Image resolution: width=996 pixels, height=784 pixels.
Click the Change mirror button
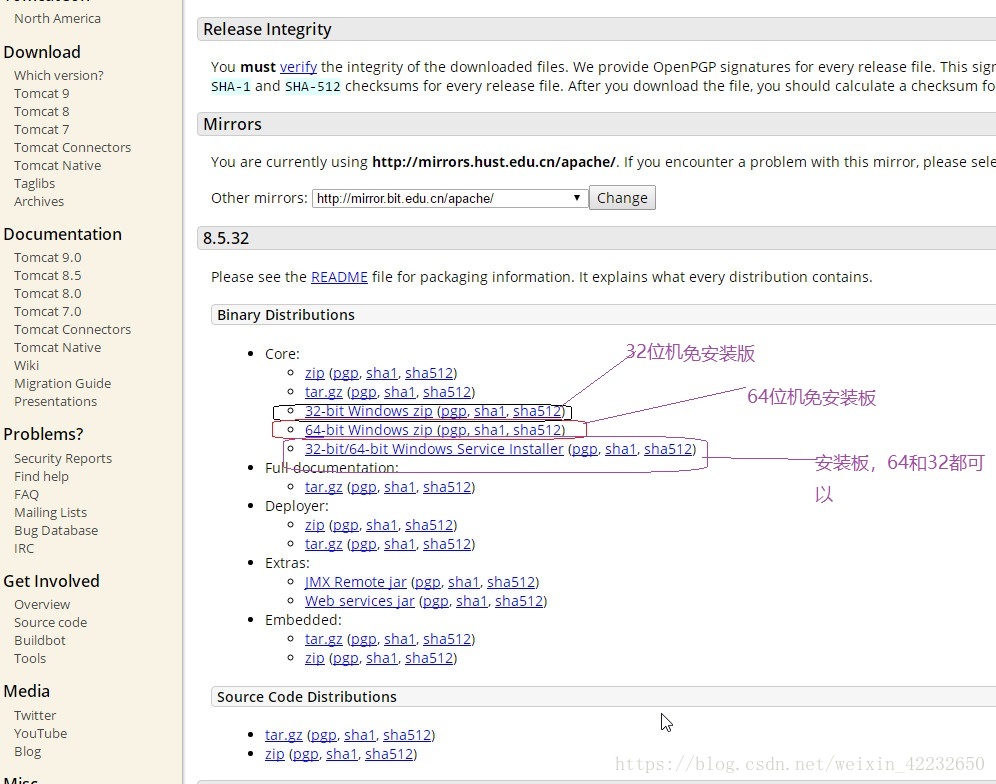coord(622,198)
